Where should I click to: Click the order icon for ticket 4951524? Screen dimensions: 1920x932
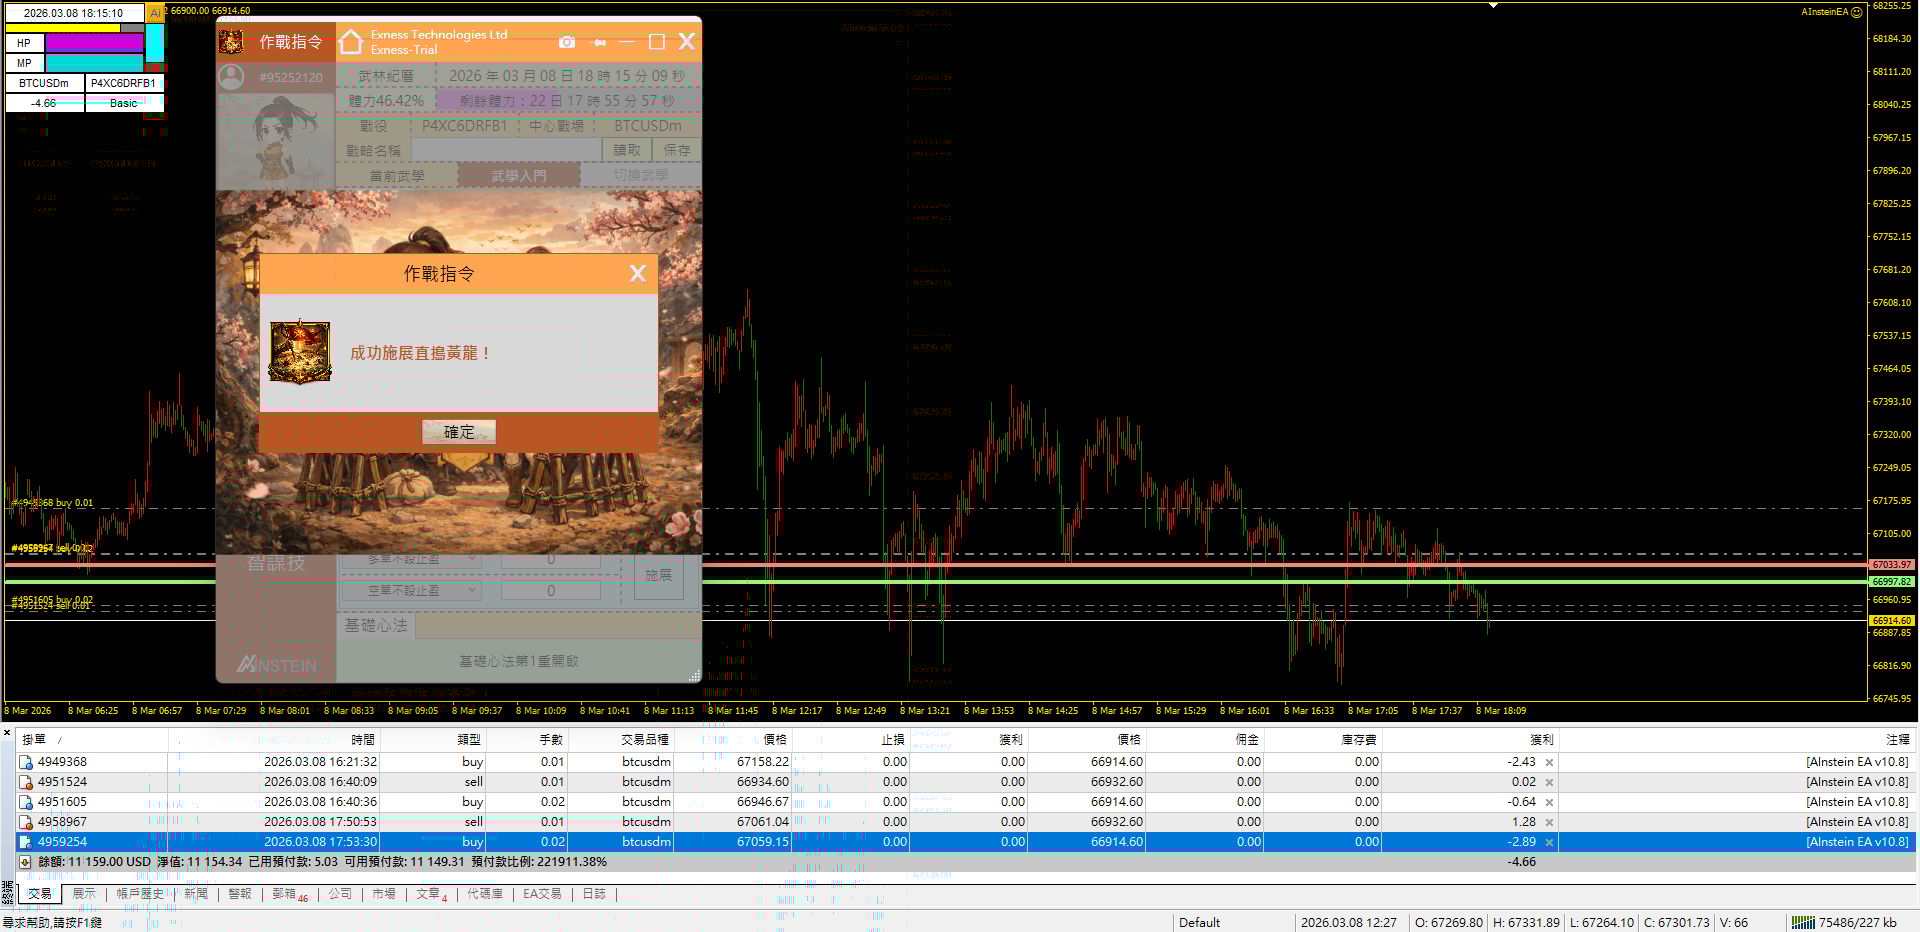[25, 782]
